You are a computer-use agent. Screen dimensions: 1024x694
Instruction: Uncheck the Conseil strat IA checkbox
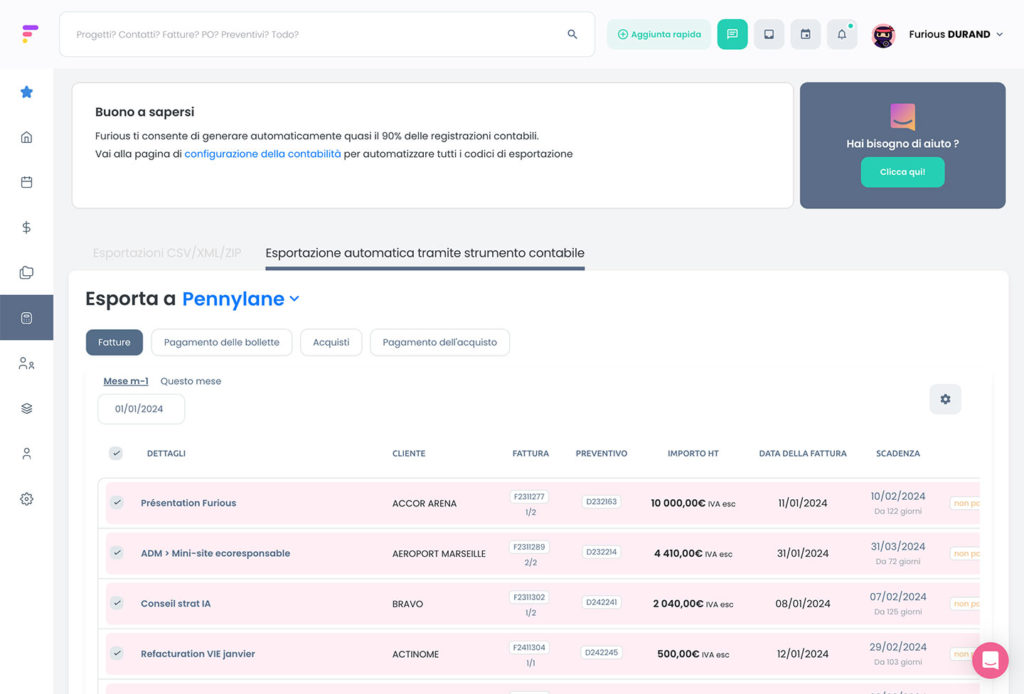pos(117,603)
